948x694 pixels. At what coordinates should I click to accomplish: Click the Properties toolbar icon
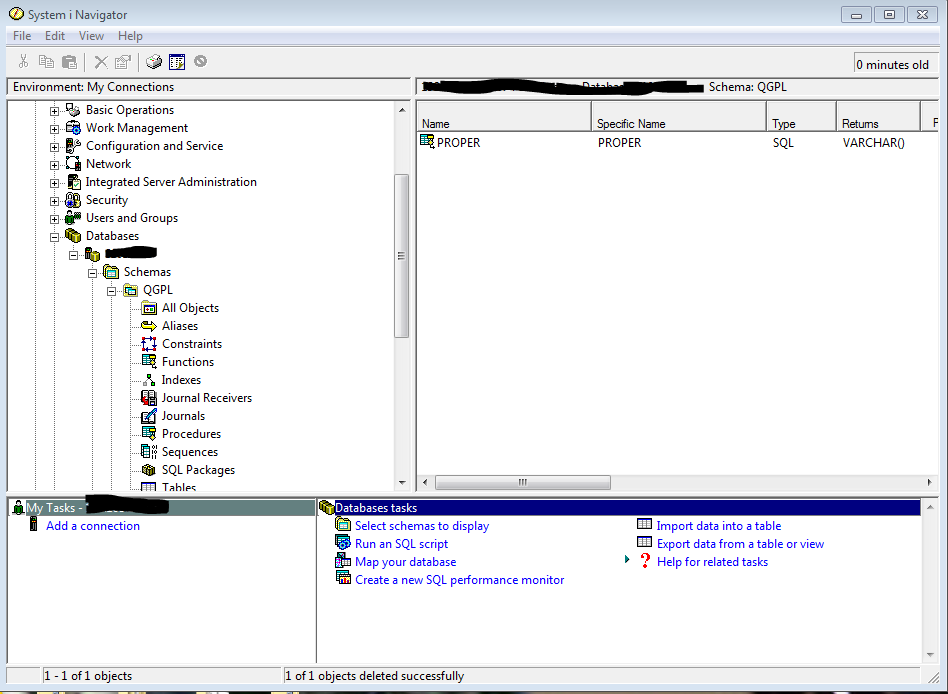tap(123, 62)
